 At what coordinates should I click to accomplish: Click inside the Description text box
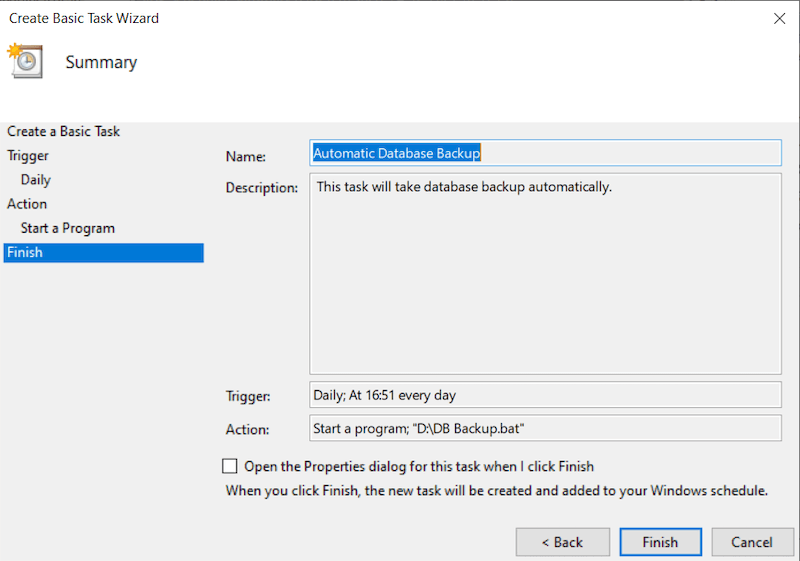coord(545,273)
